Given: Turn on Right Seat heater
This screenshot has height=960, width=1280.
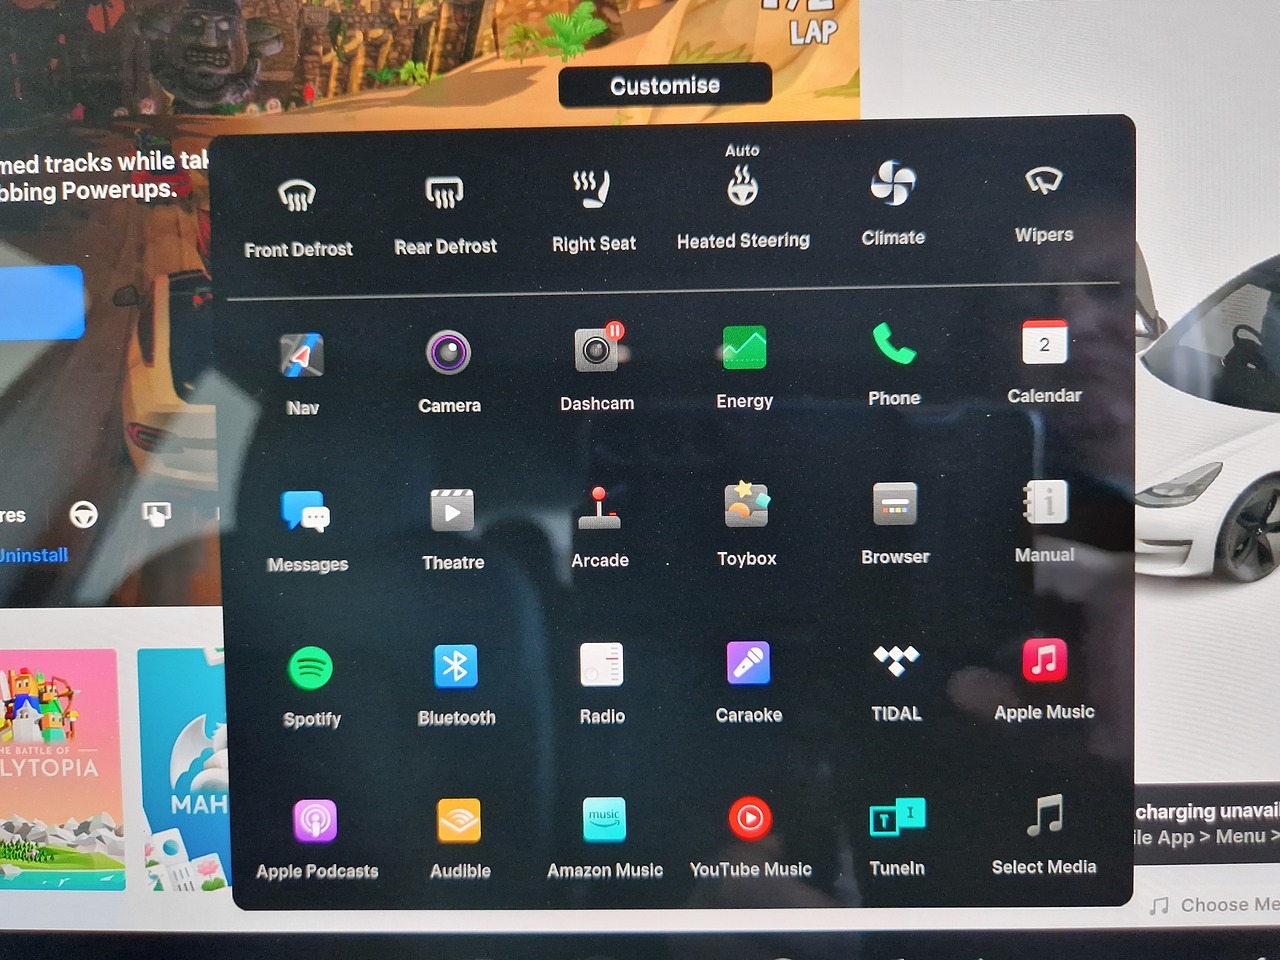Looking at the screenshot, I should (593, 189).
